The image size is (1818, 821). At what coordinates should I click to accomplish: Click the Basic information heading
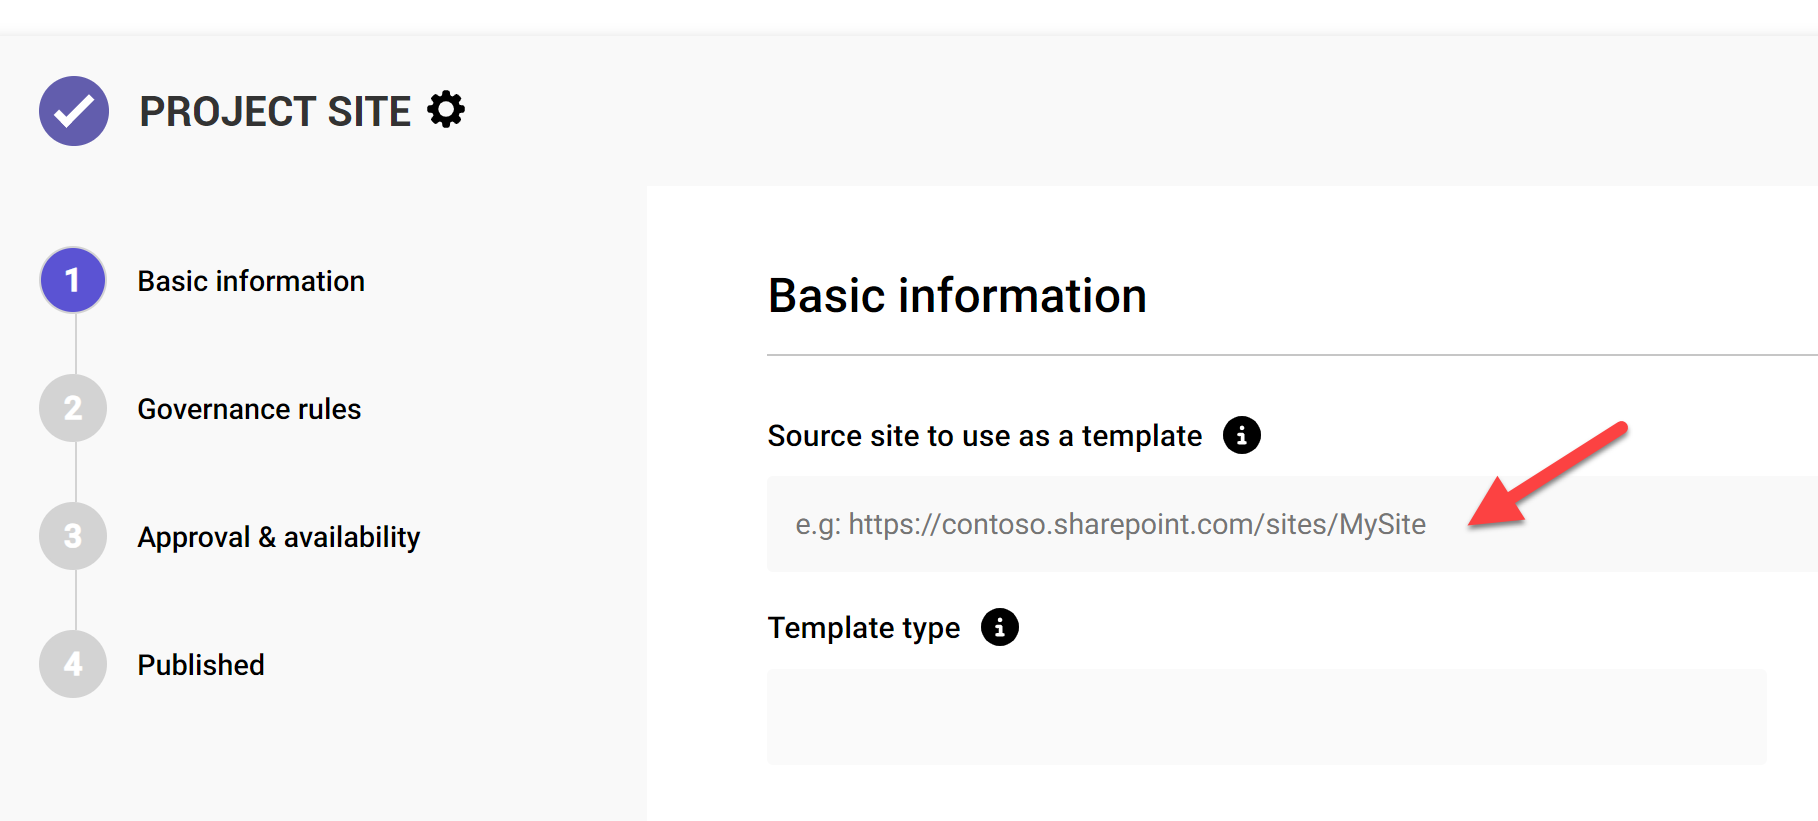click(957, 296)
